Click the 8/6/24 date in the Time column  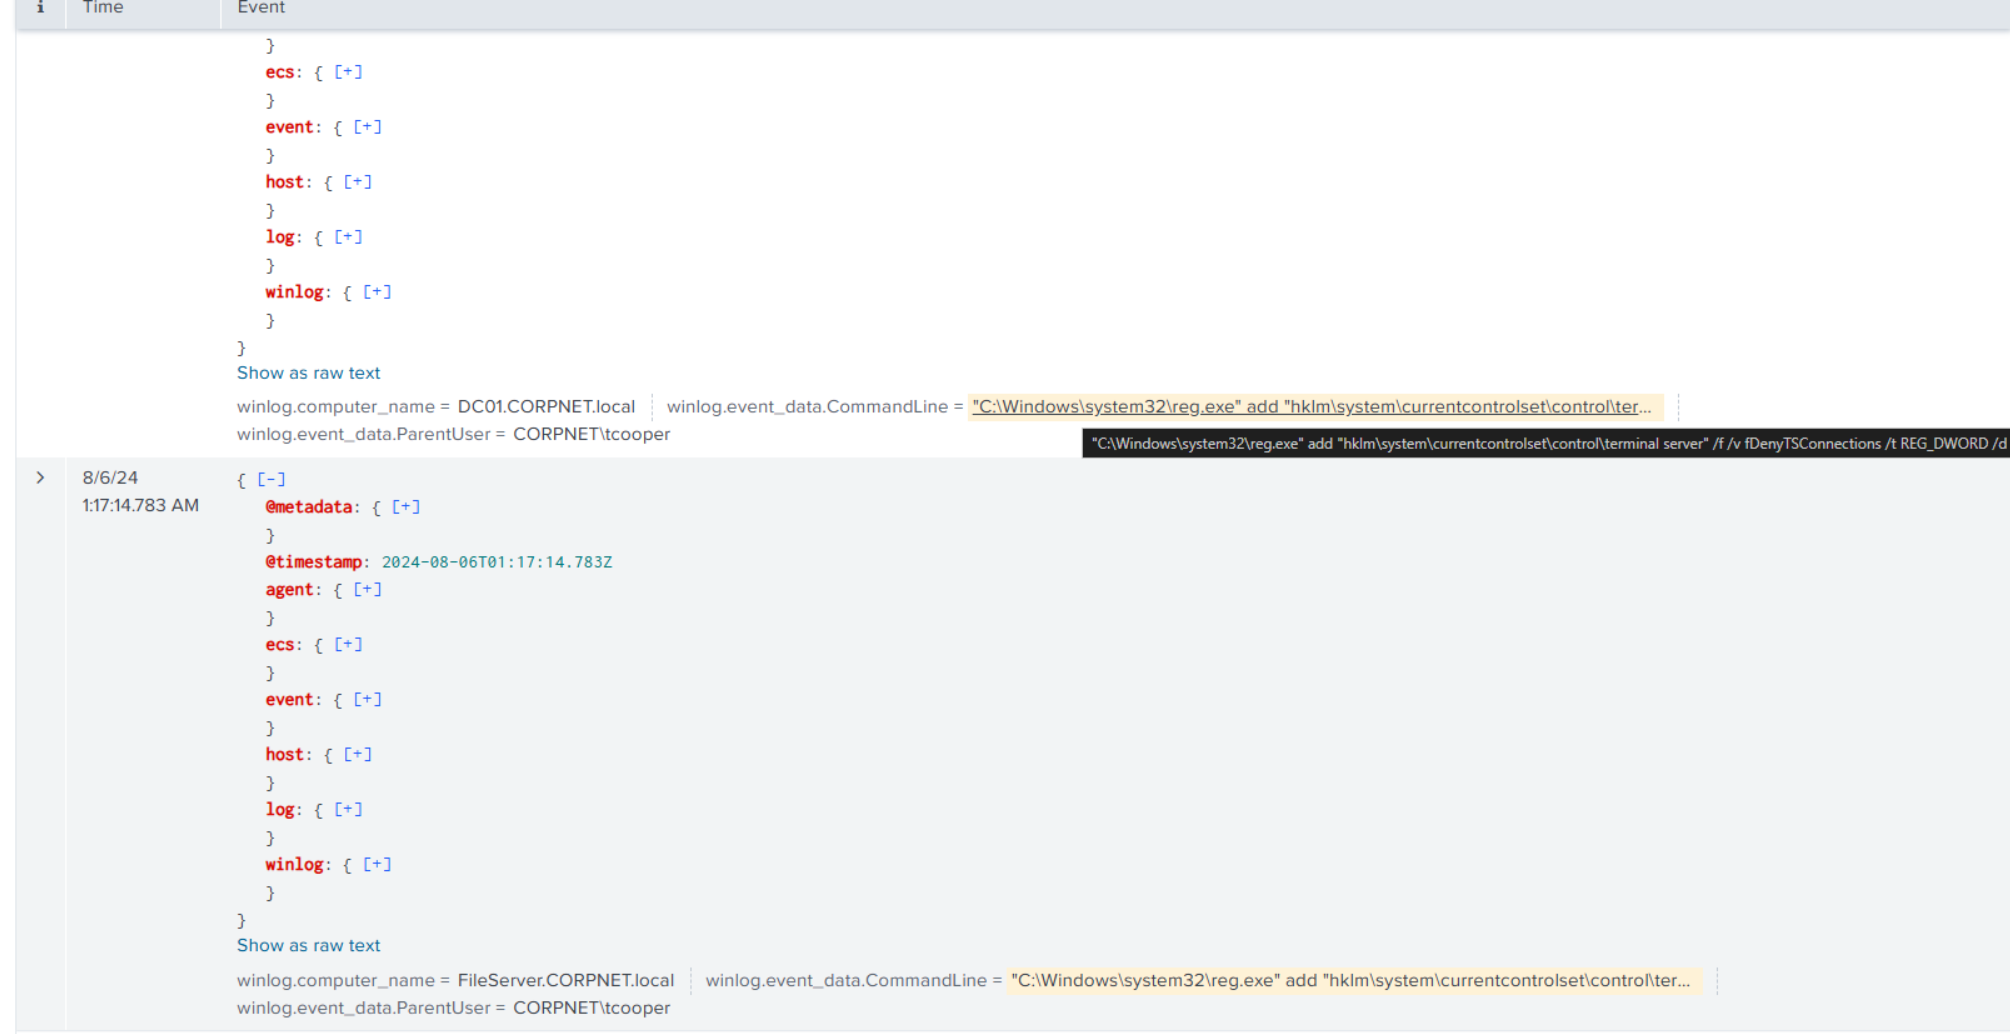pyautogui.click(x=110, y=478)
